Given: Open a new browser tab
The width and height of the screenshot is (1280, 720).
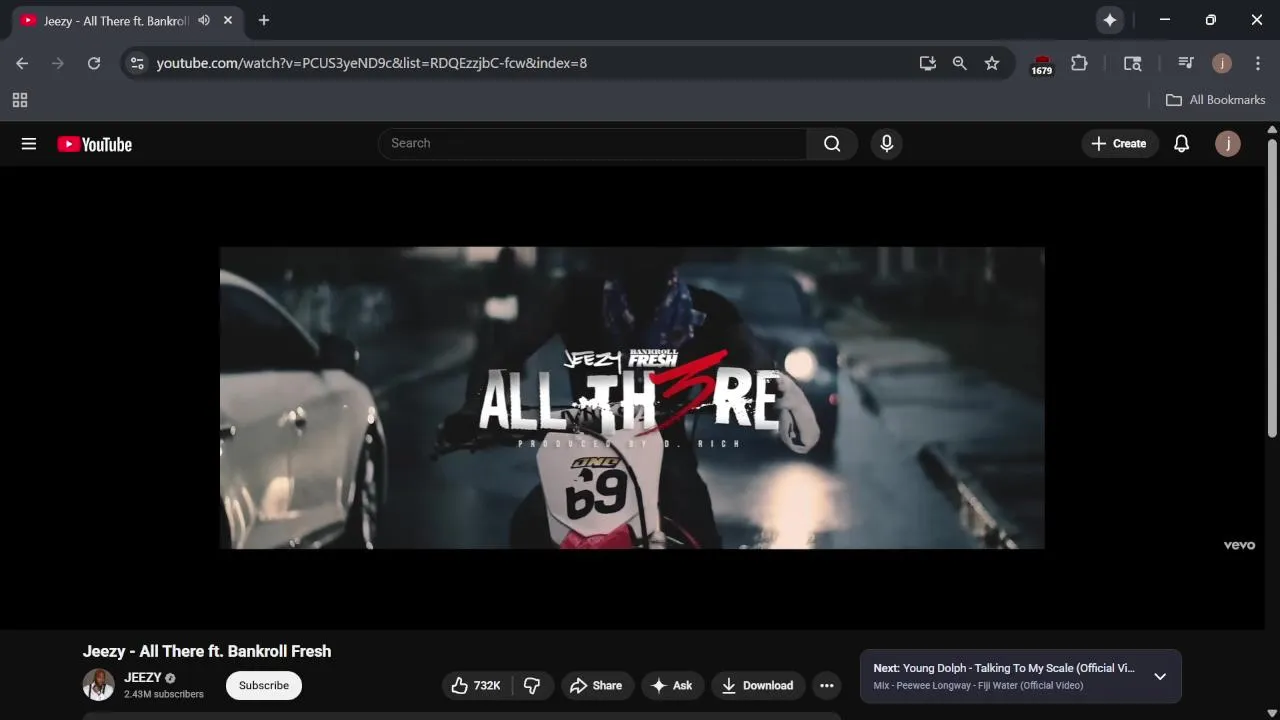Looking at the screenshot, I should point(264,20).
